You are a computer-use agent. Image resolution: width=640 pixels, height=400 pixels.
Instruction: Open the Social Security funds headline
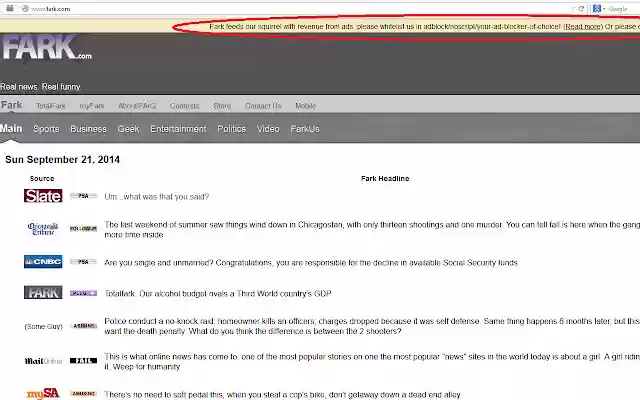[x=311, y=262]
